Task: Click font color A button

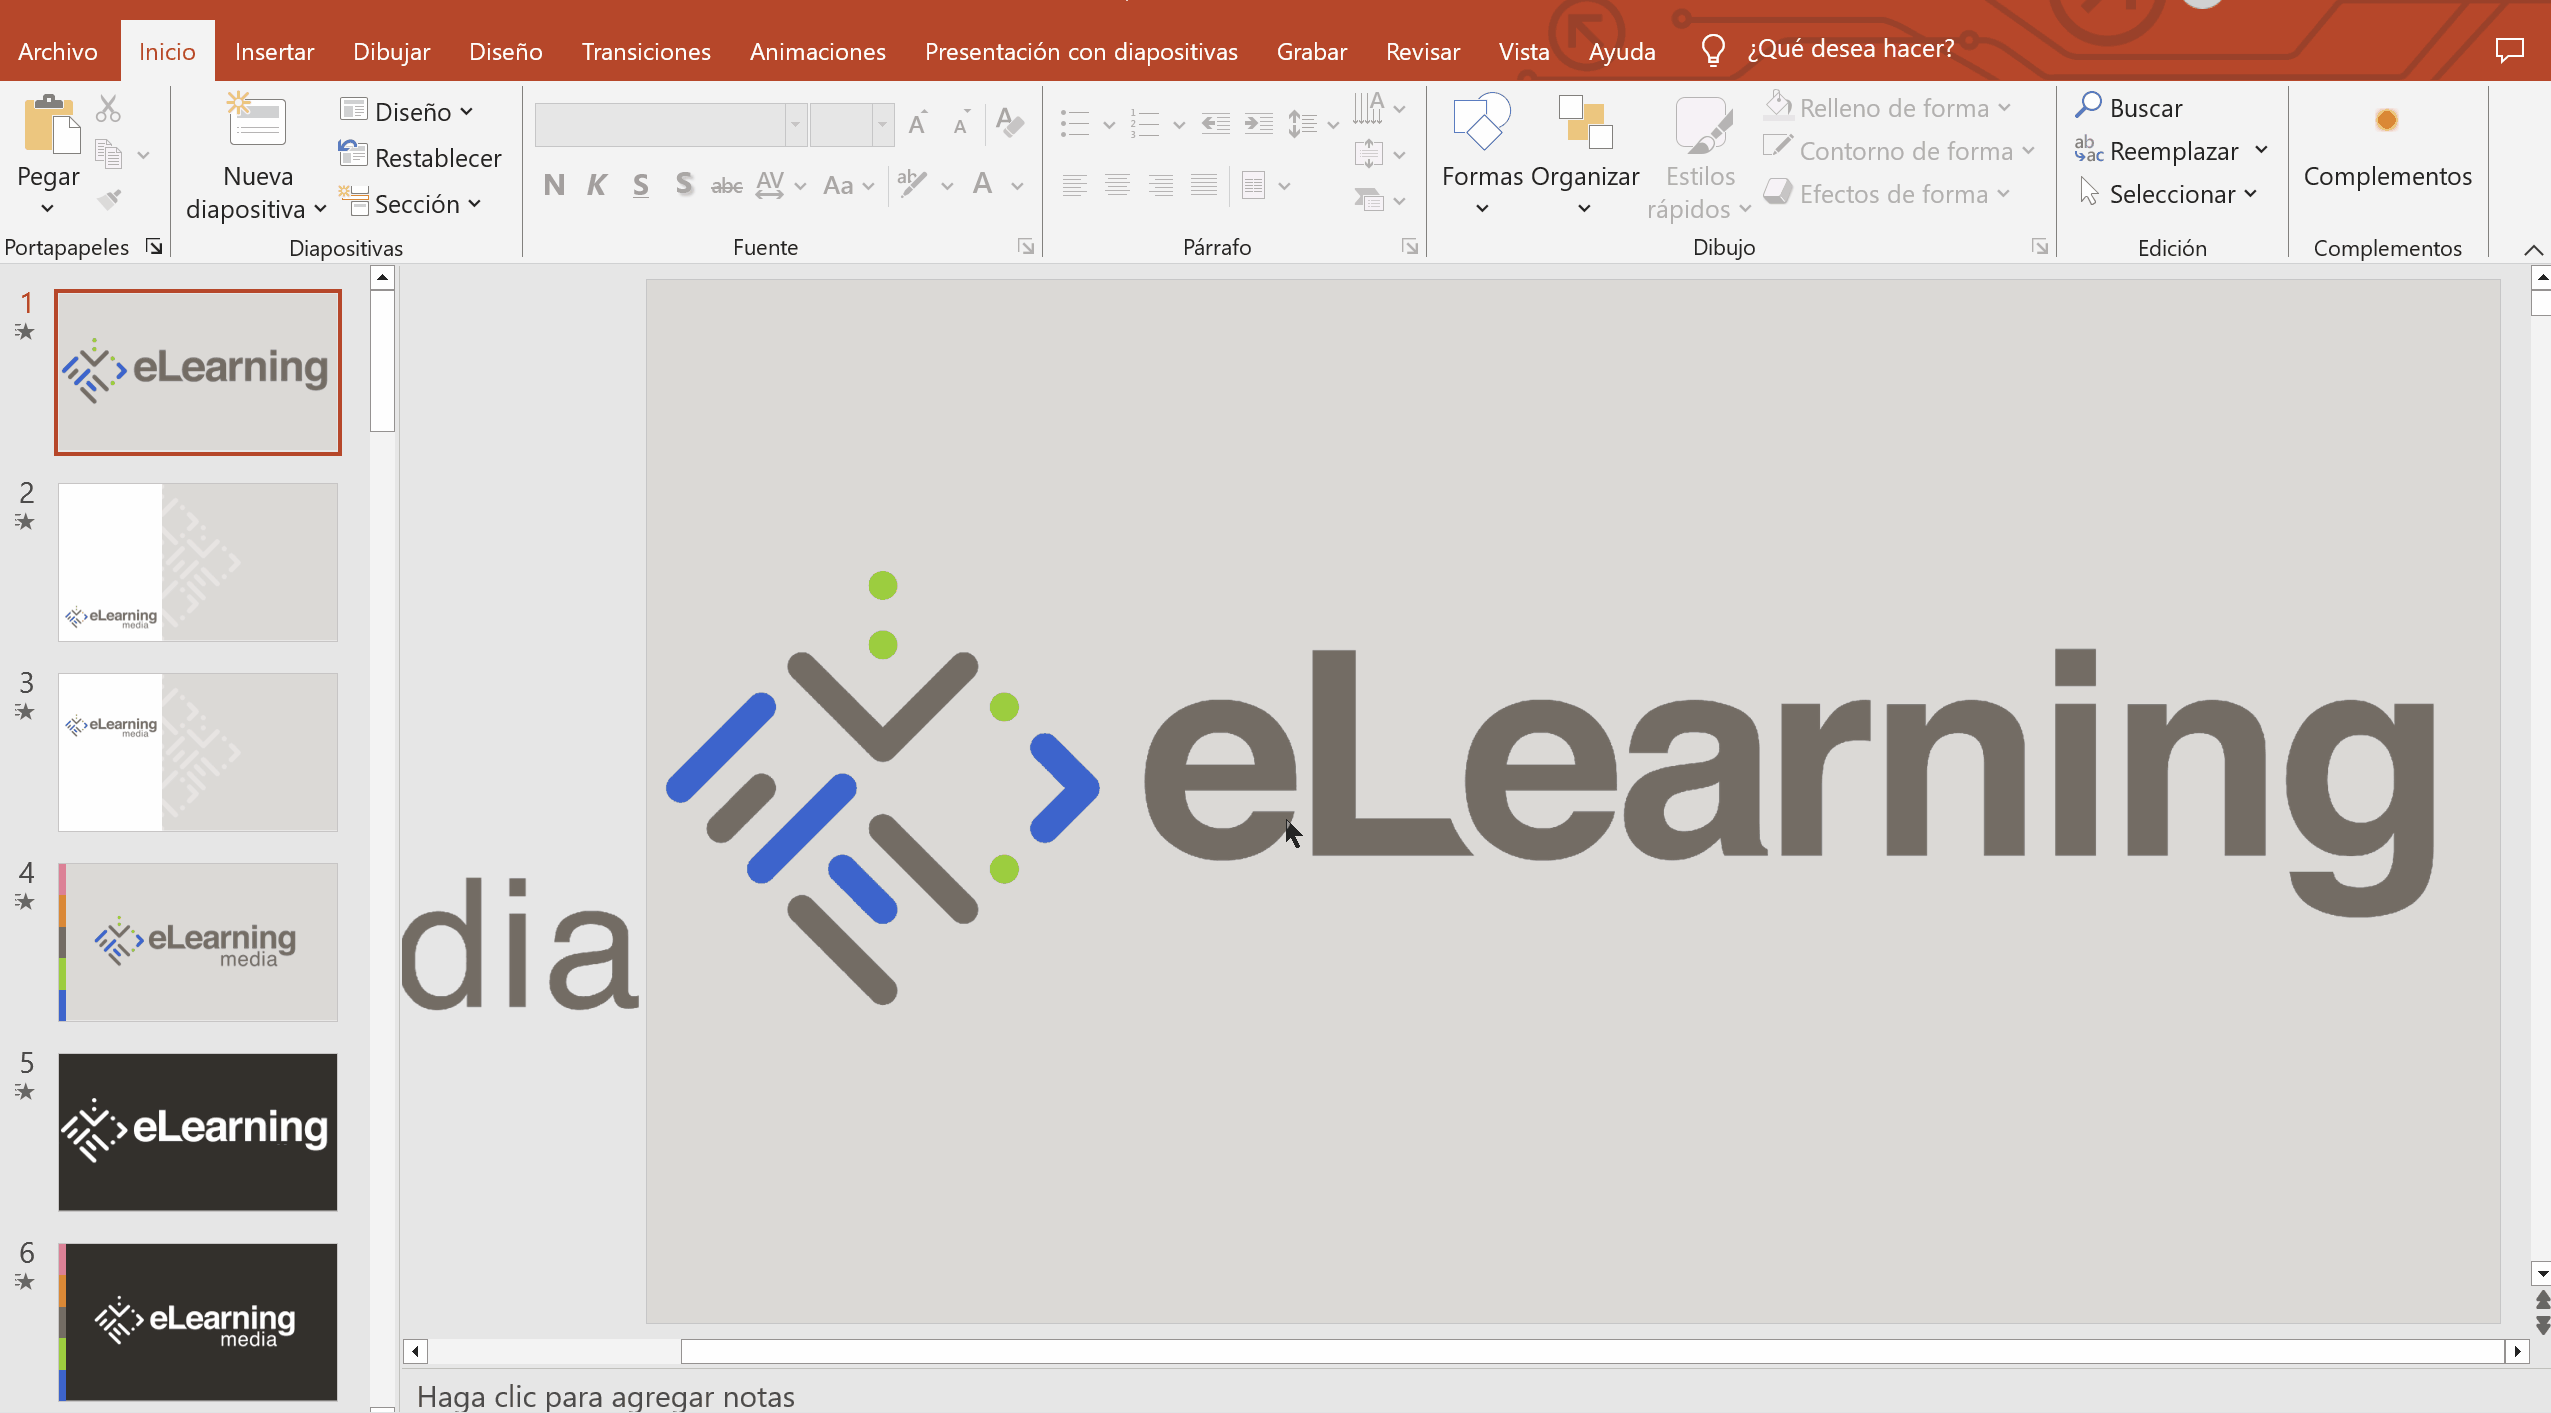Action: point(984,184)
